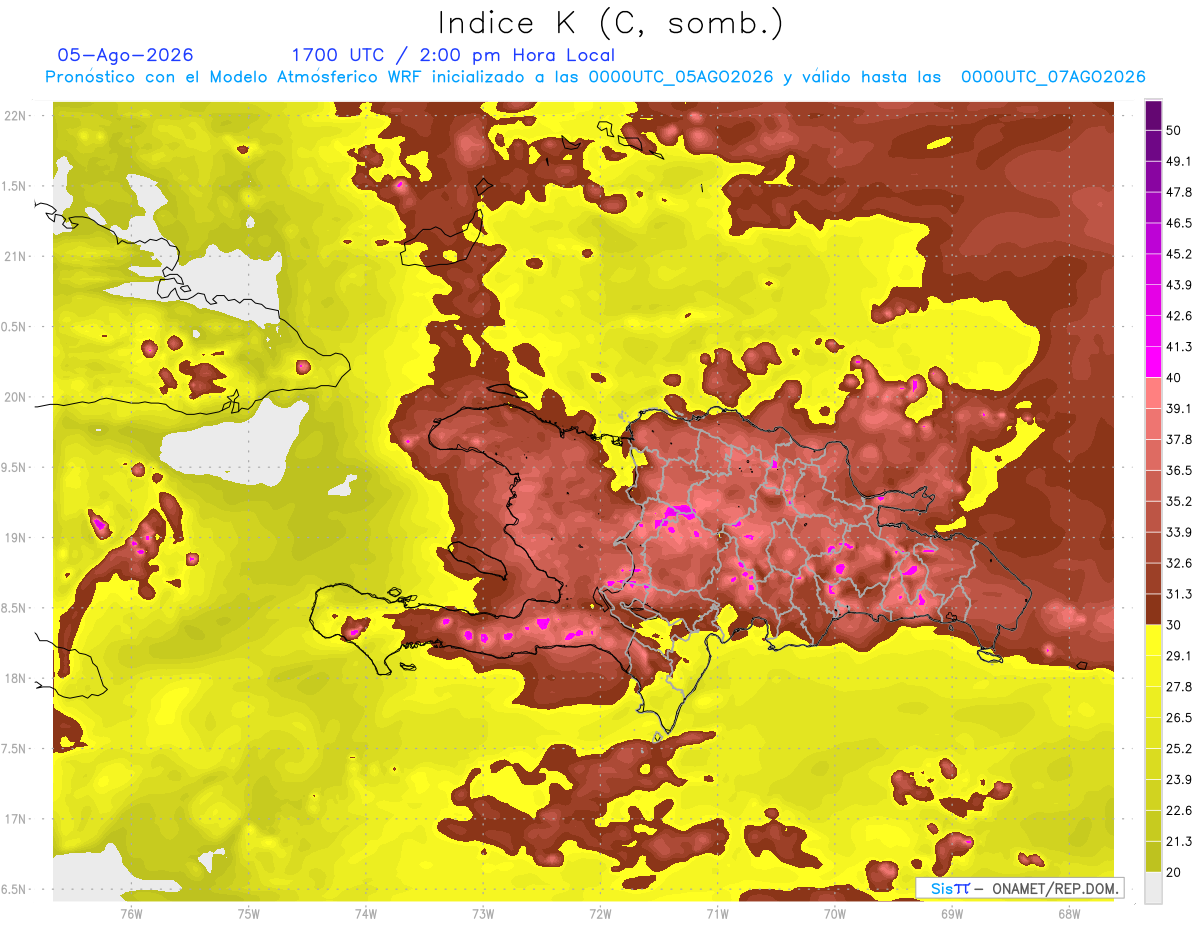Click legend value "47.8"
The image size is (1200, 927).
point(1178,192)
